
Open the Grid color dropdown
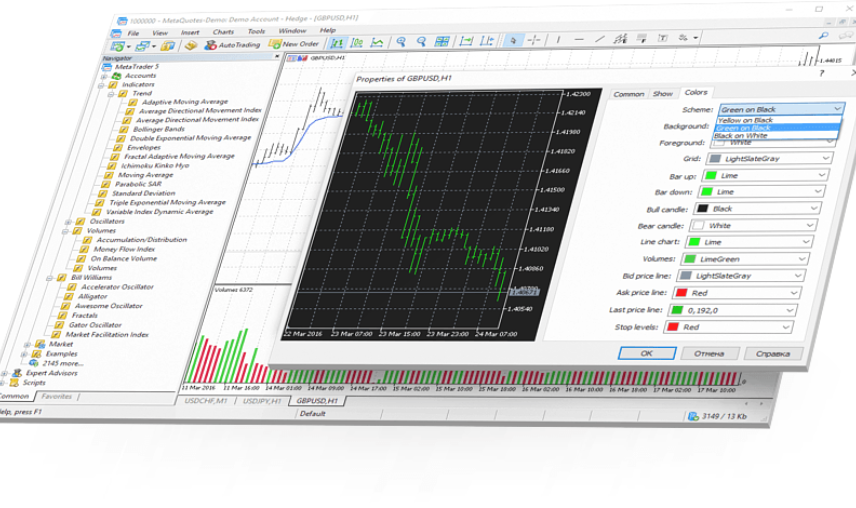click(769, 159)
